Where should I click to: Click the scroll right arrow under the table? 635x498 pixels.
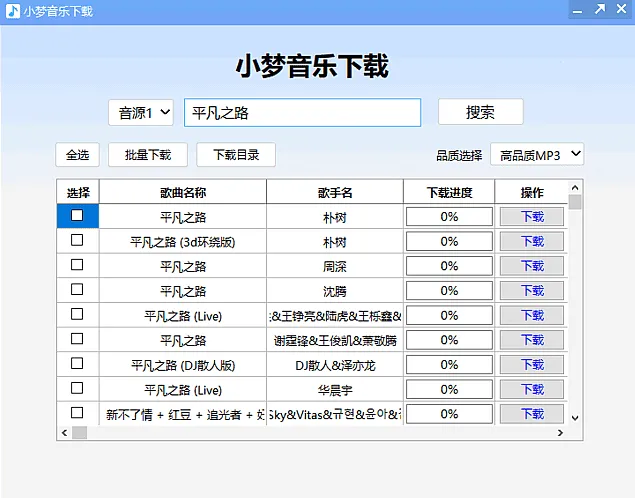click(560, 433)
